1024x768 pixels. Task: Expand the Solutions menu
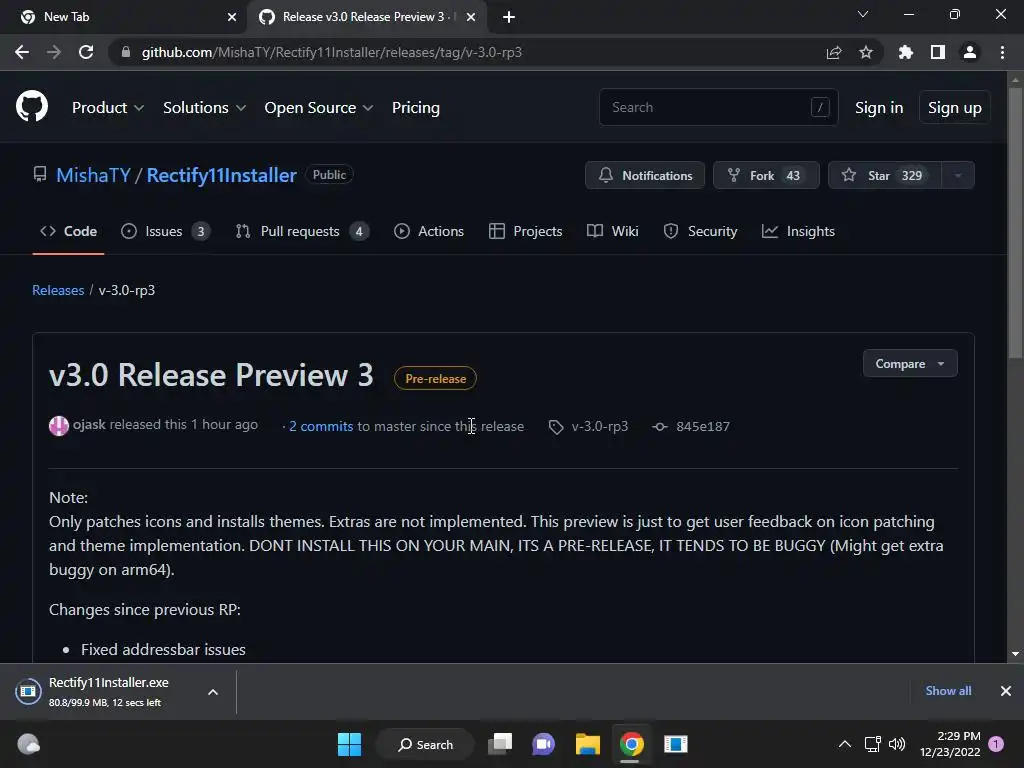(204, 108)
